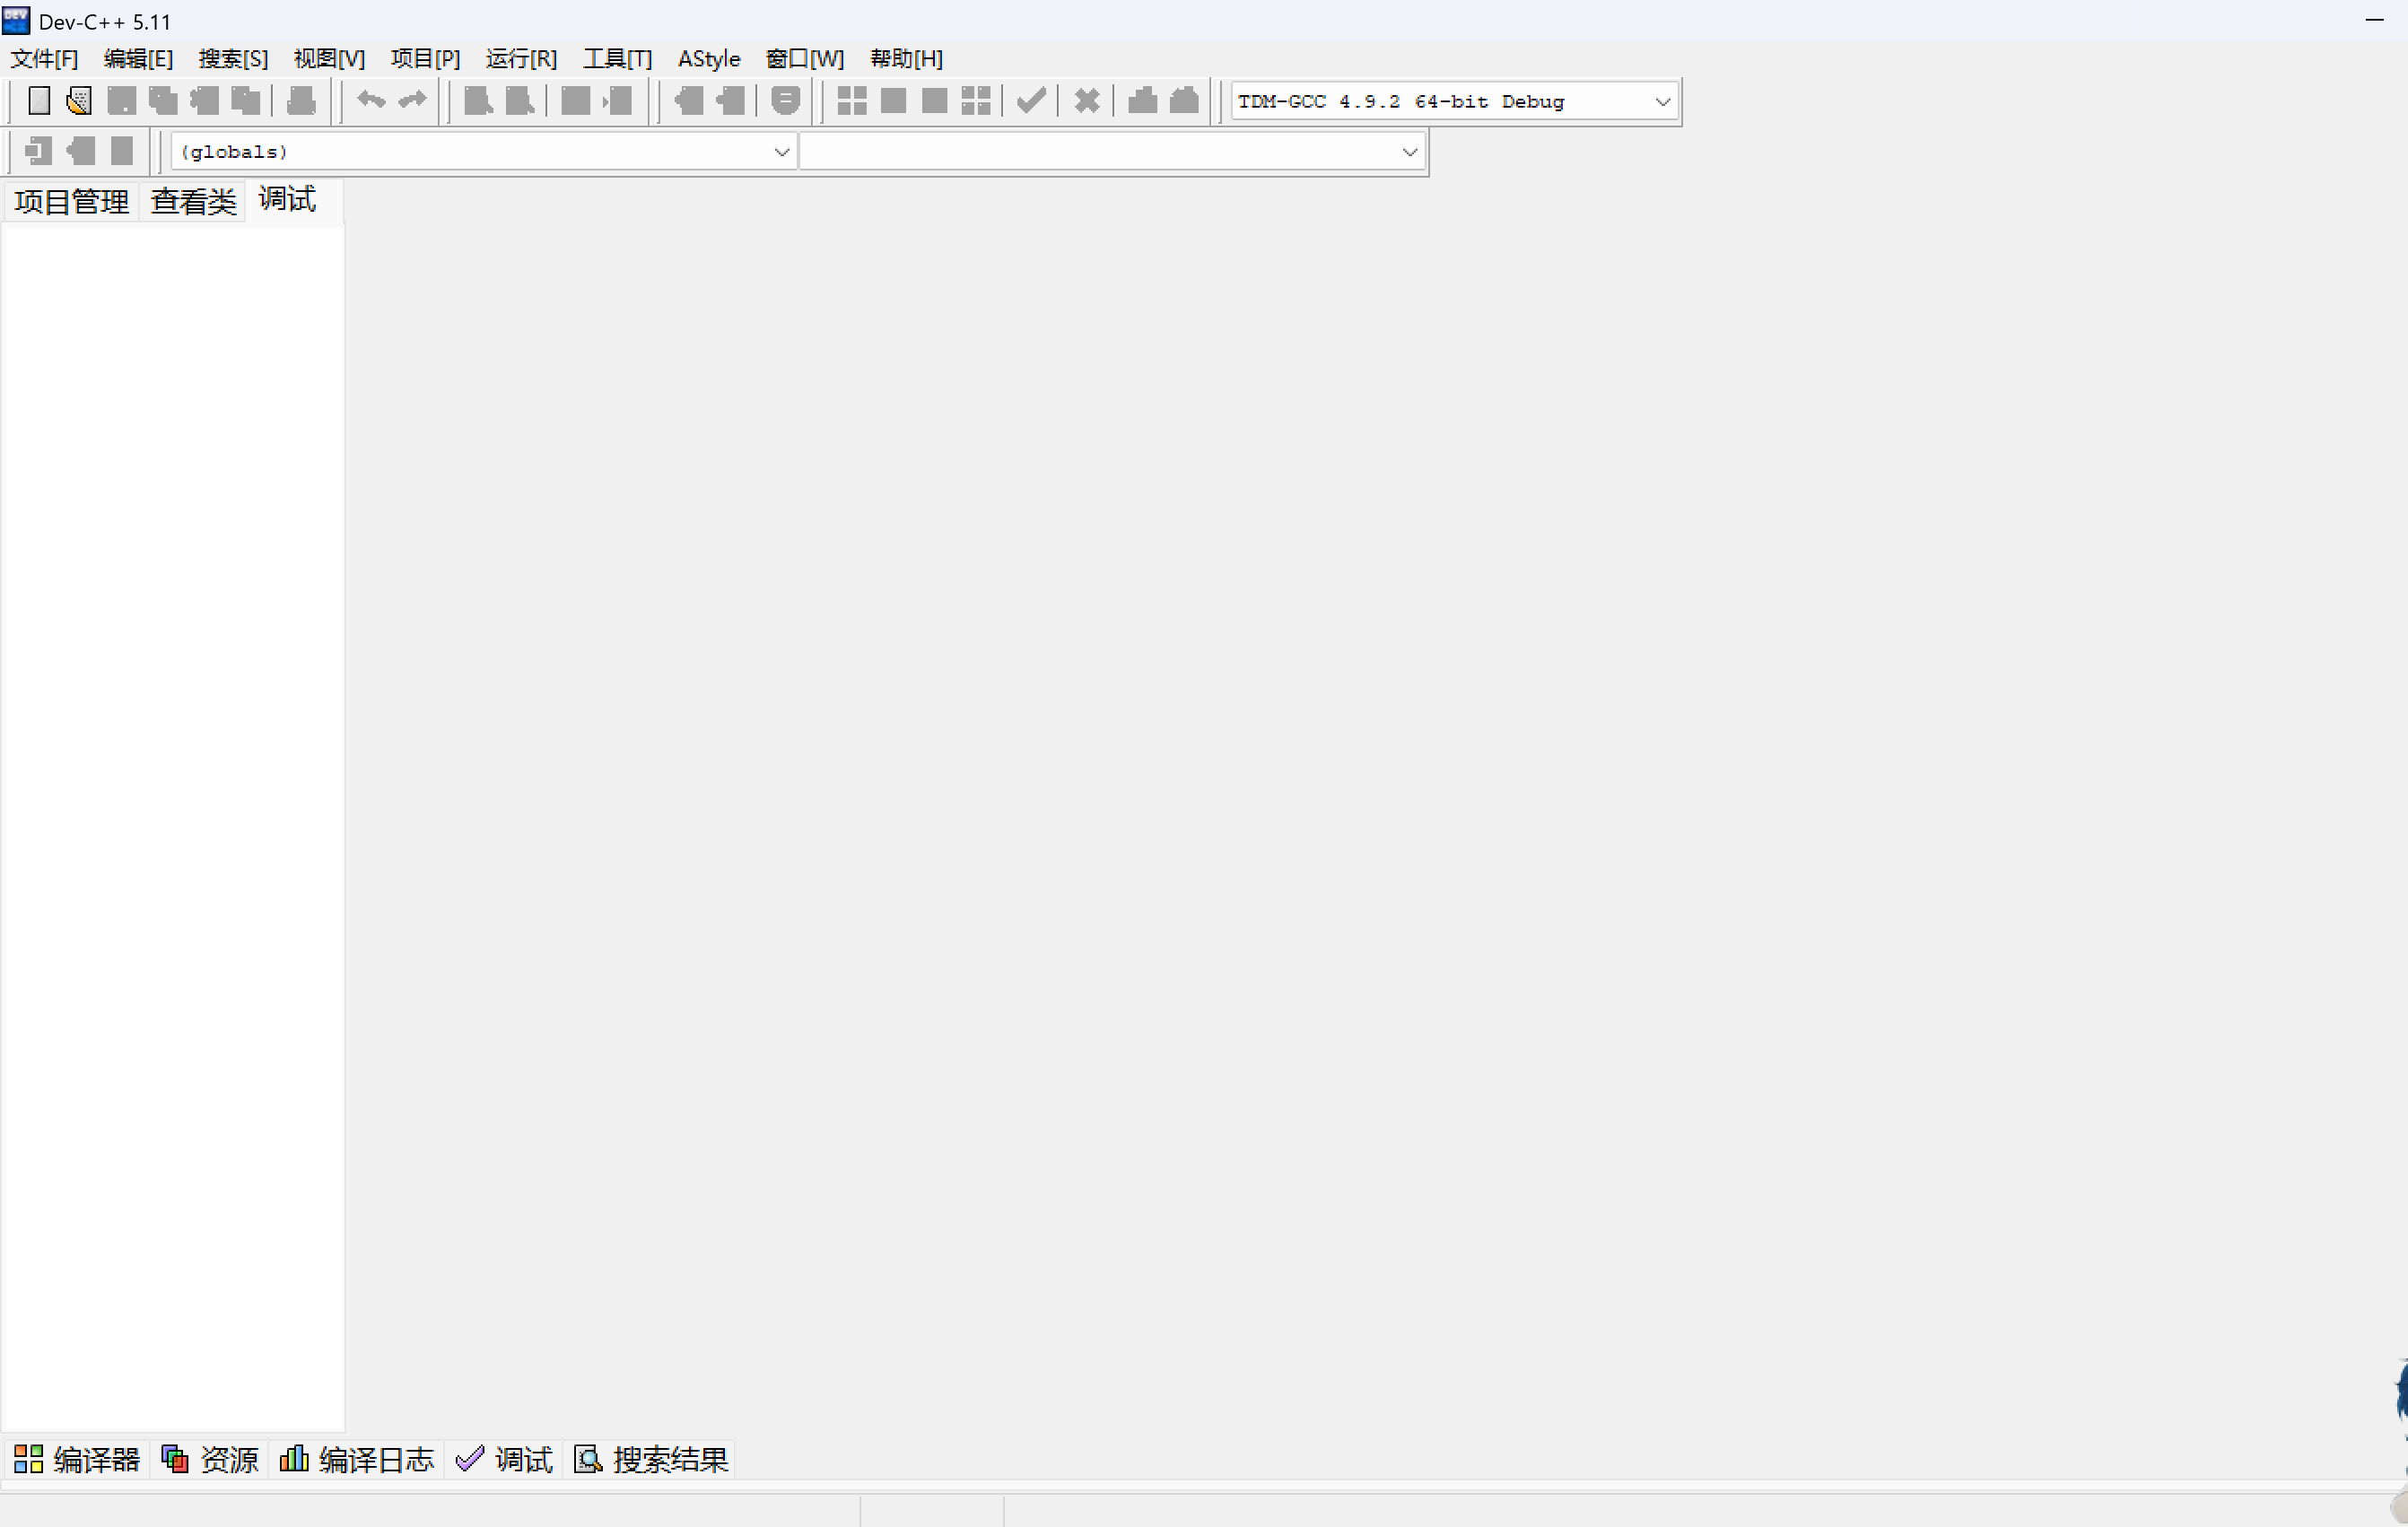Click the Compile and Run toolbar icon
The width and height of the screenshot is (2408, 1527).
934,101
